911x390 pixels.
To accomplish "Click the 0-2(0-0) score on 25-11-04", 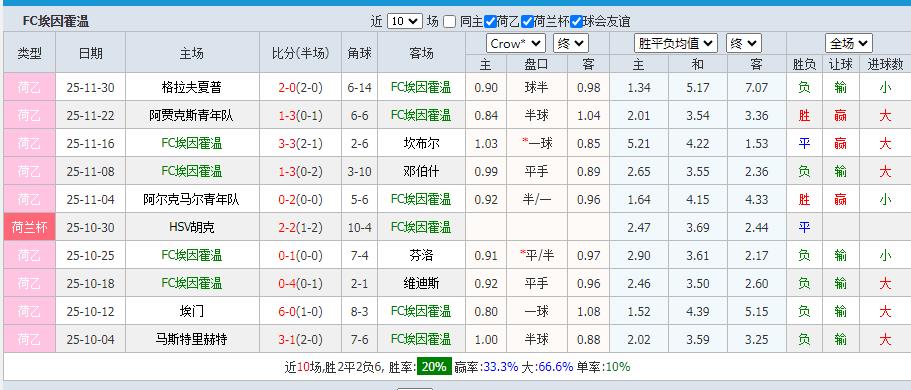I will 300,199.
